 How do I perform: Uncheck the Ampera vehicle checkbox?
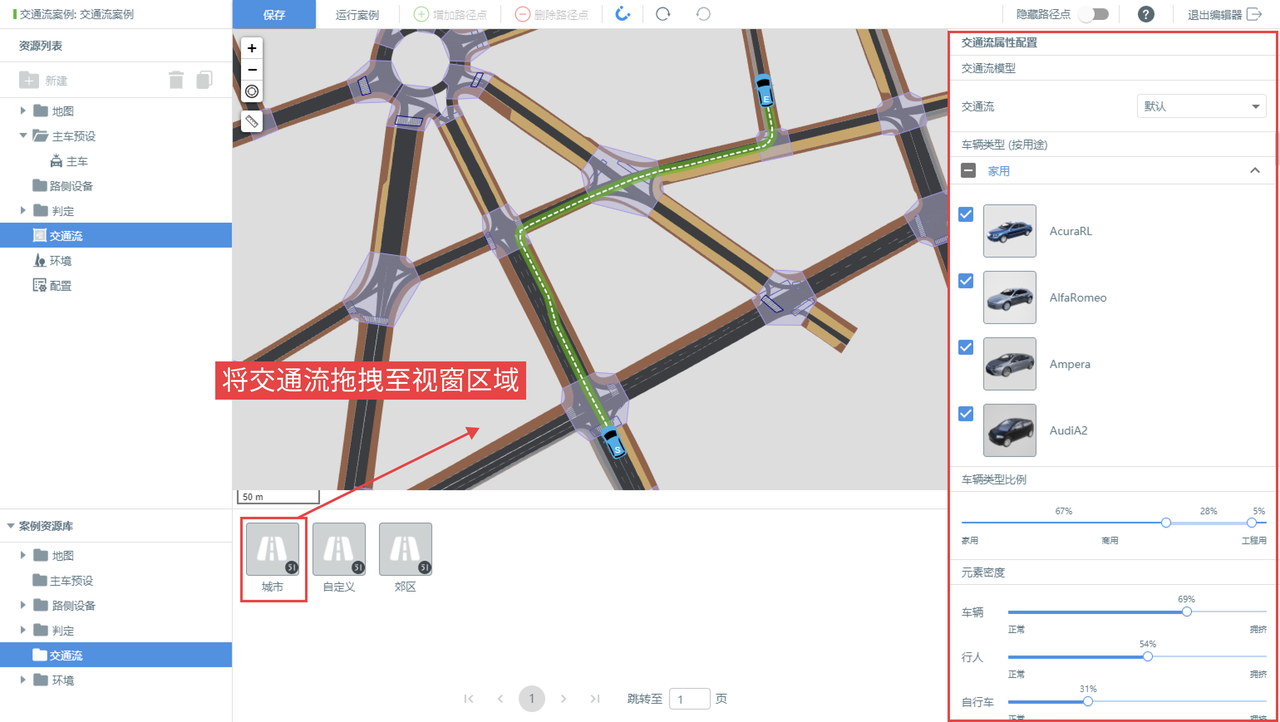coord(966,347)
